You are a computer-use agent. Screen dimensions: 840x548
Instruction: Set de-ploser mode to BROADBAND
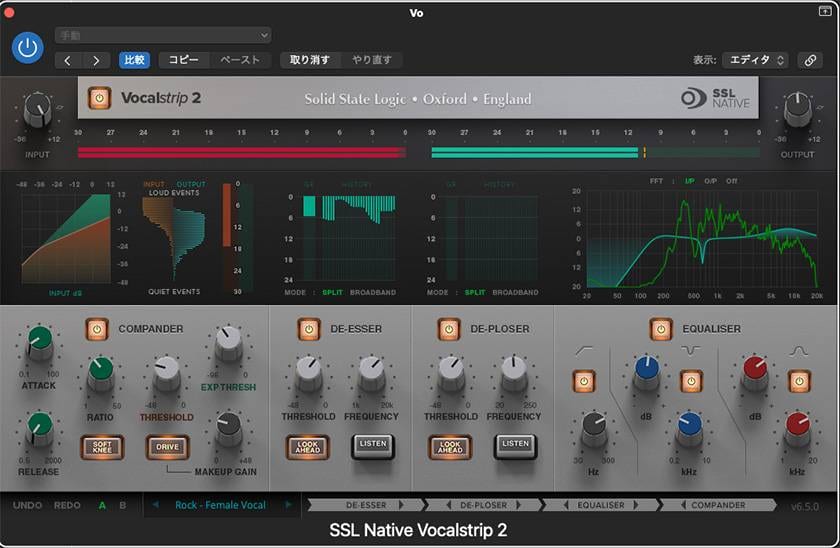coord(515,292)
